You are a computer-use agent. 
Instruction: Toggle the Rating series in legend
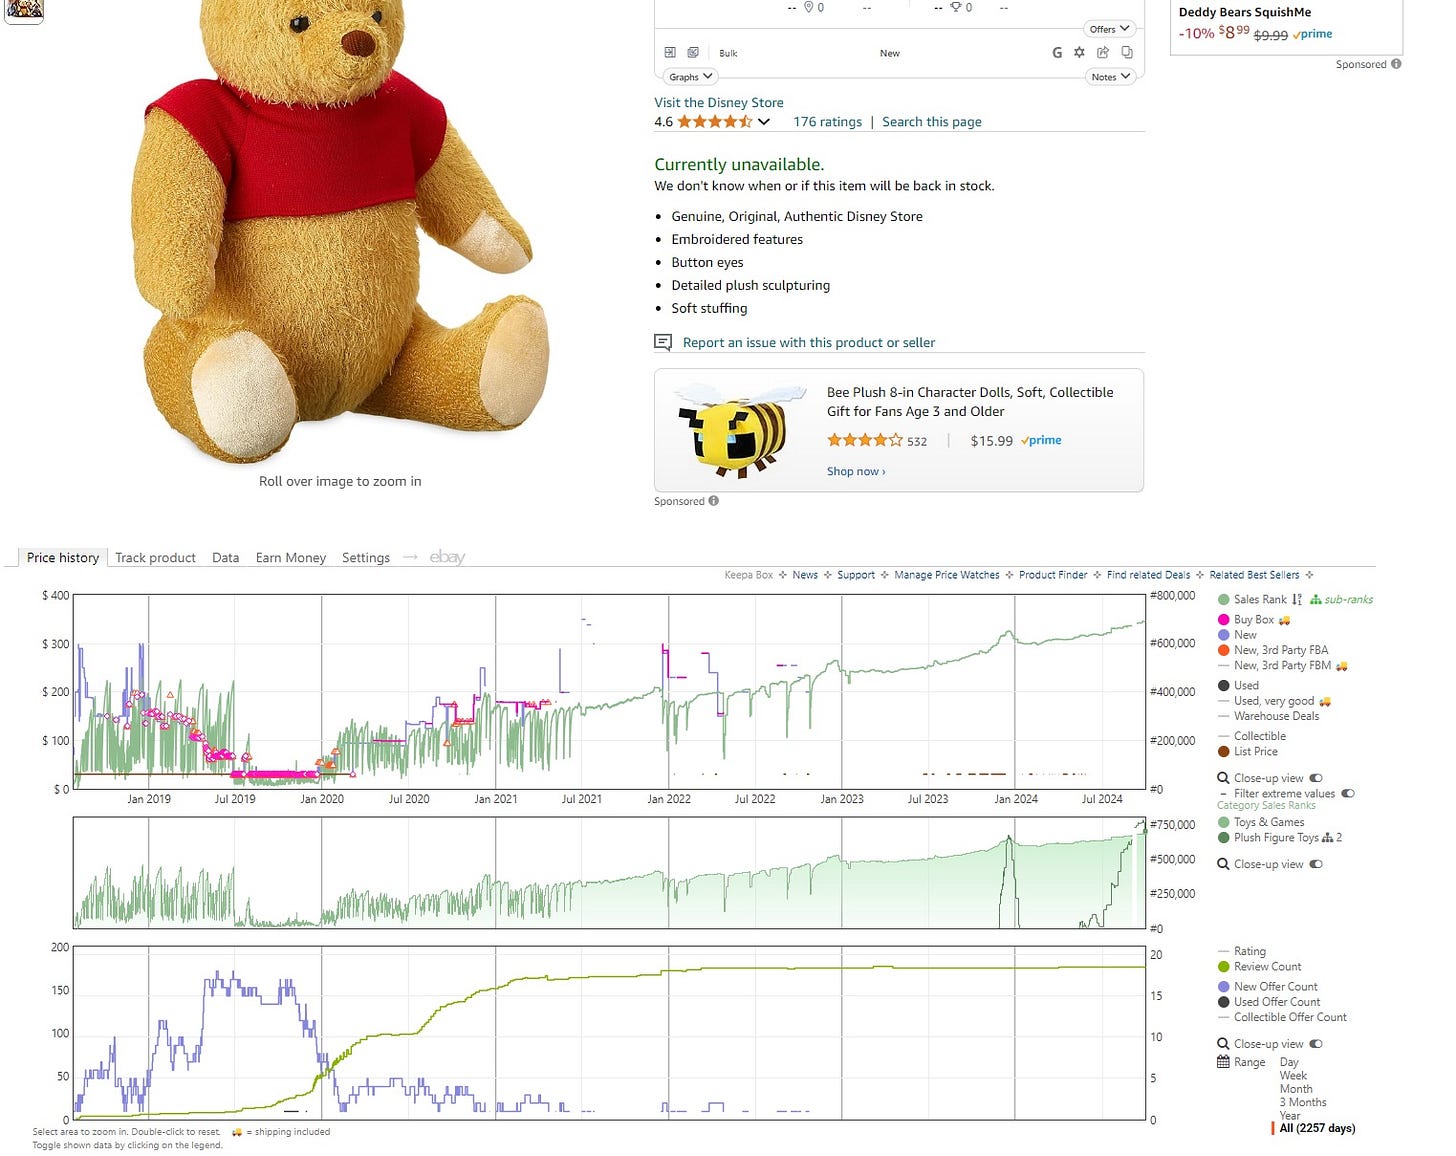tap(1241, 951)
